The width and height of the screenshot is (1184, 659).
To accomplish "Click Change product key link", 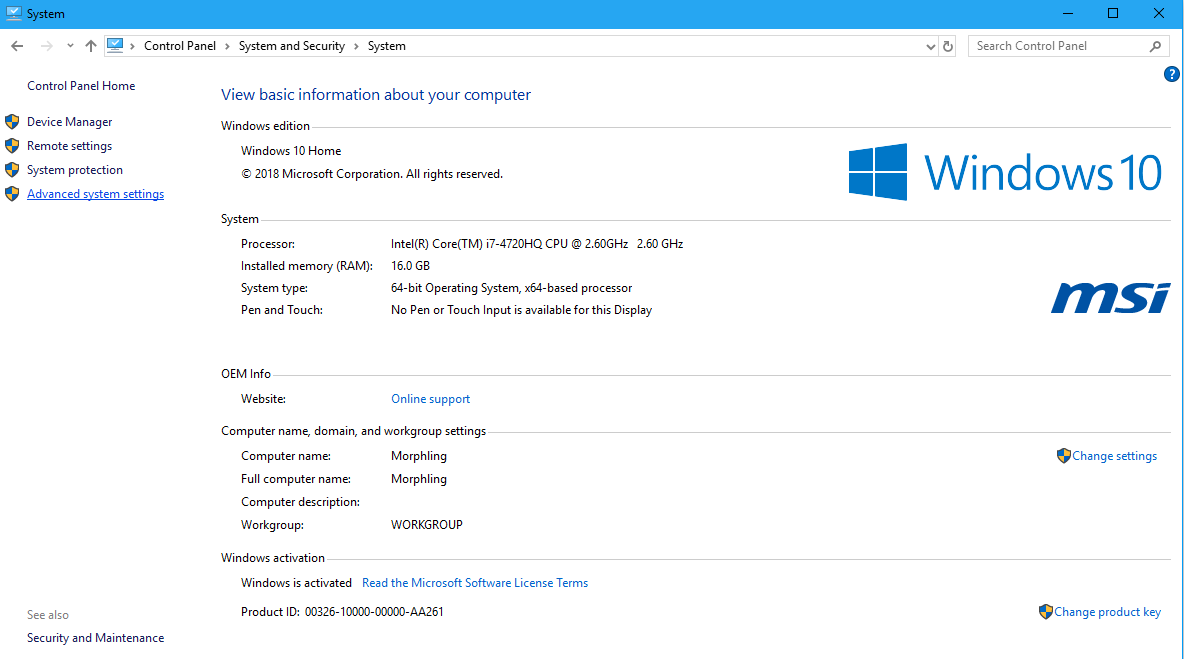I will pyautogui.click(x=1108, y=612).
